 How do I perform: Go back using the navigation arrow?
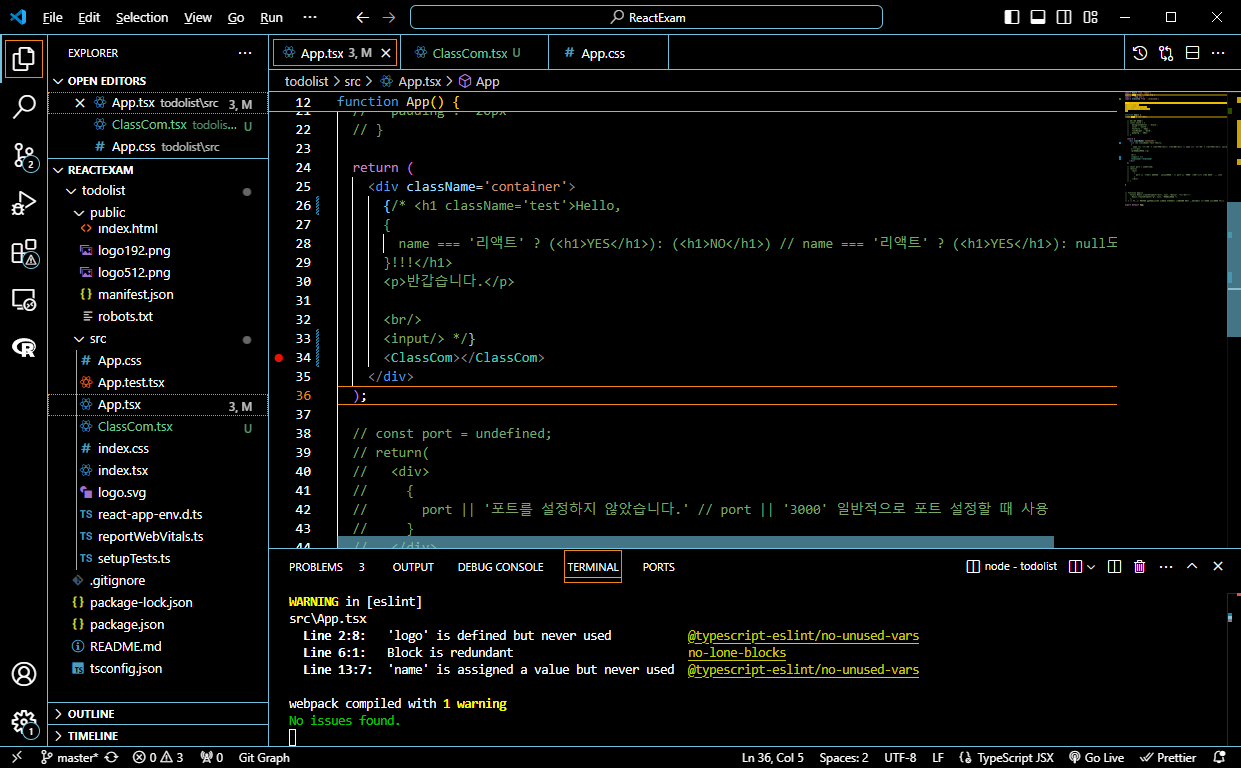pyautogui.click(x=362, y=17)
